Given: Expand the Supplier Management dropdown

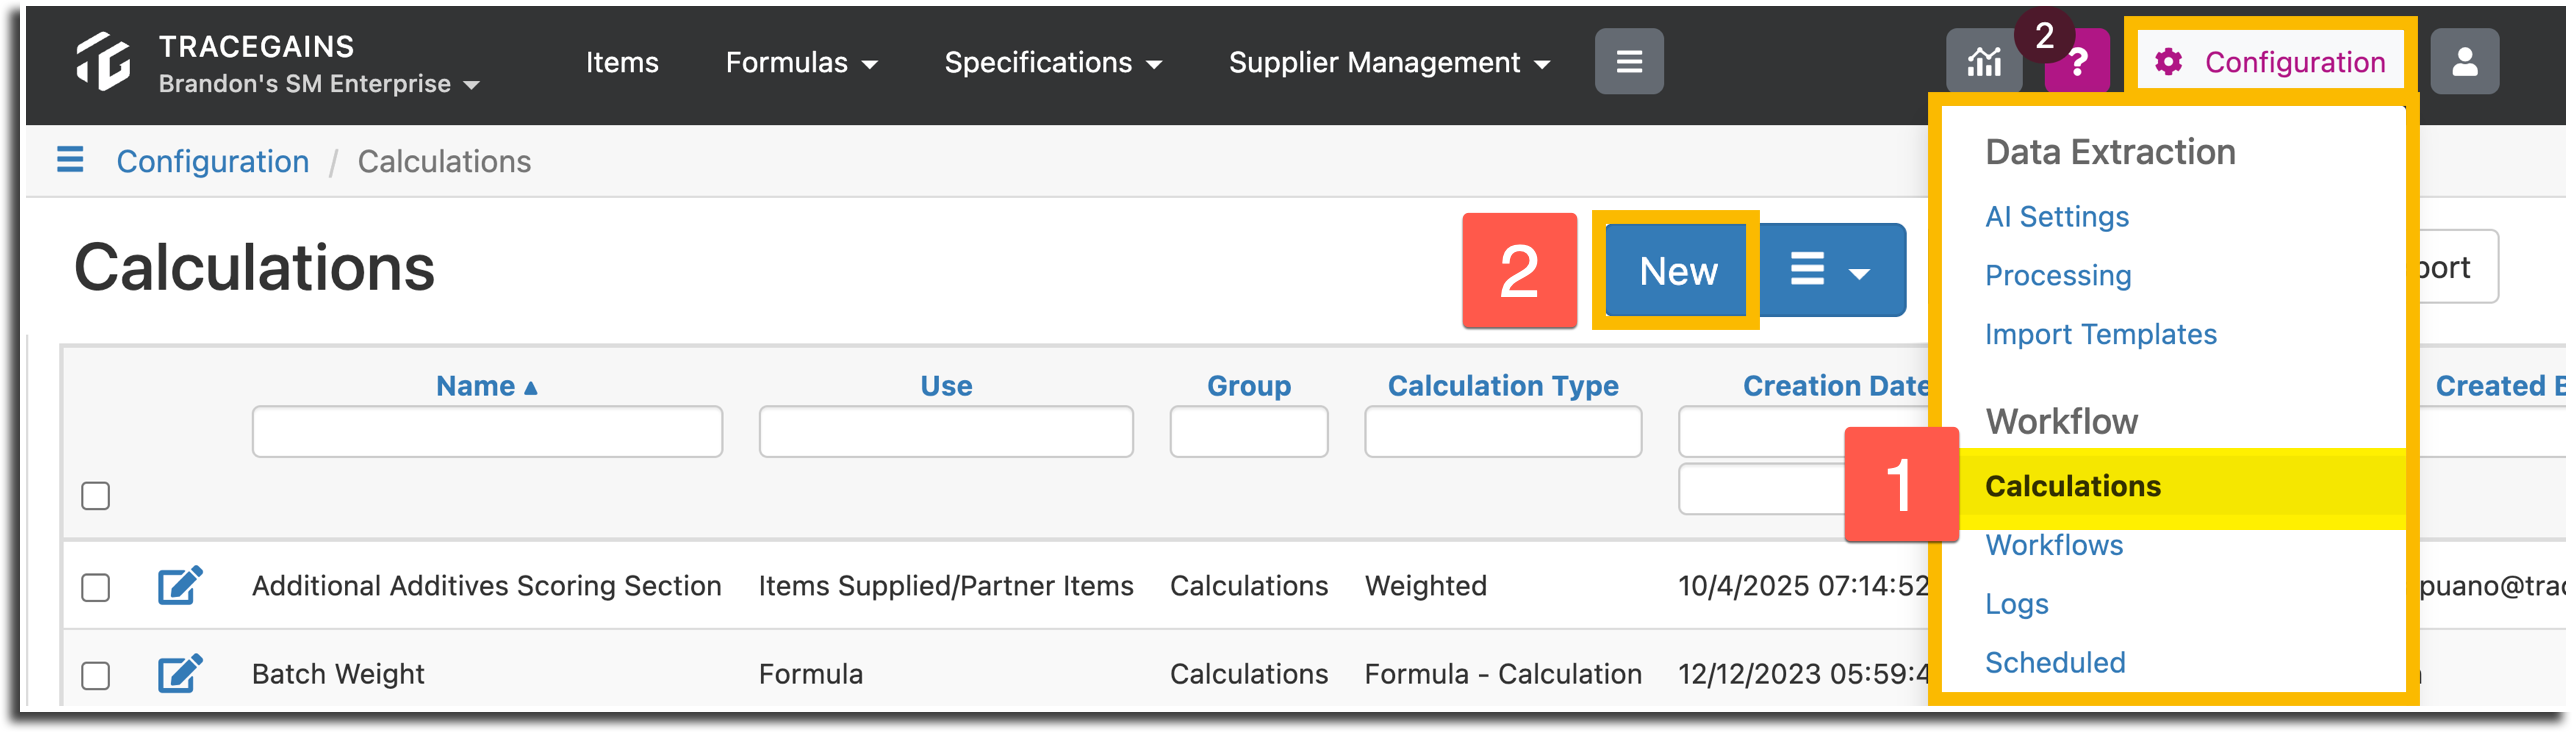Looking at the screenshot, I should pos(1389,62).
